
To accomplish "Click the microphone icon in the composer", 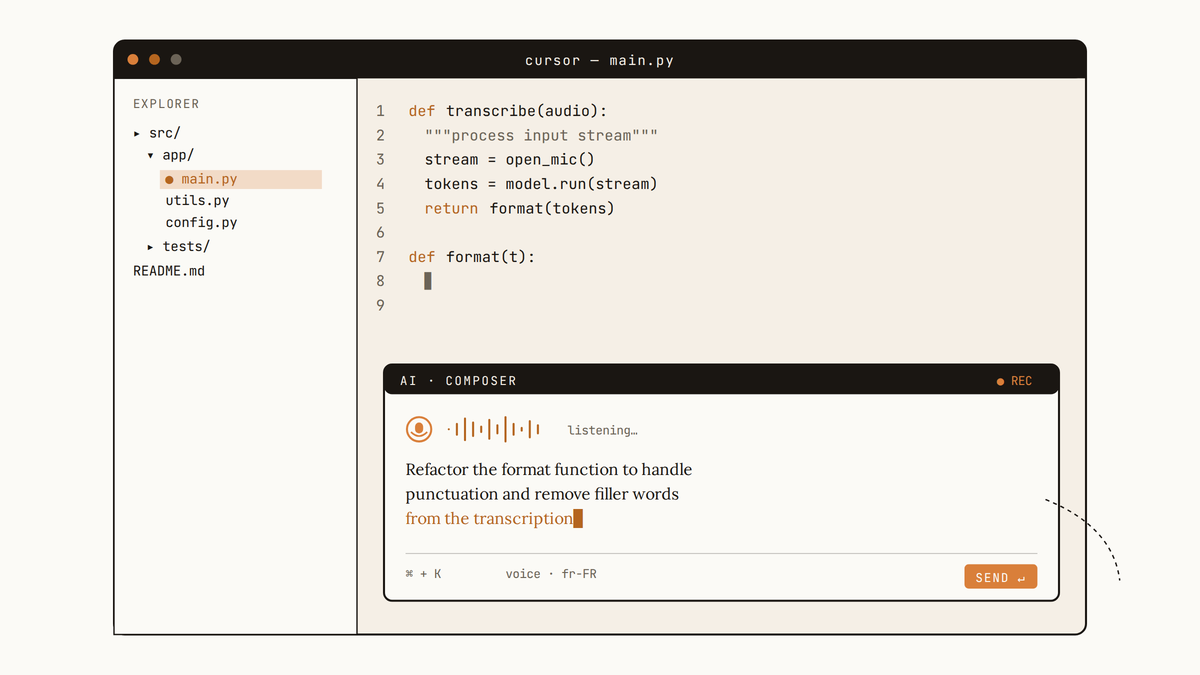I will (419, 429).
